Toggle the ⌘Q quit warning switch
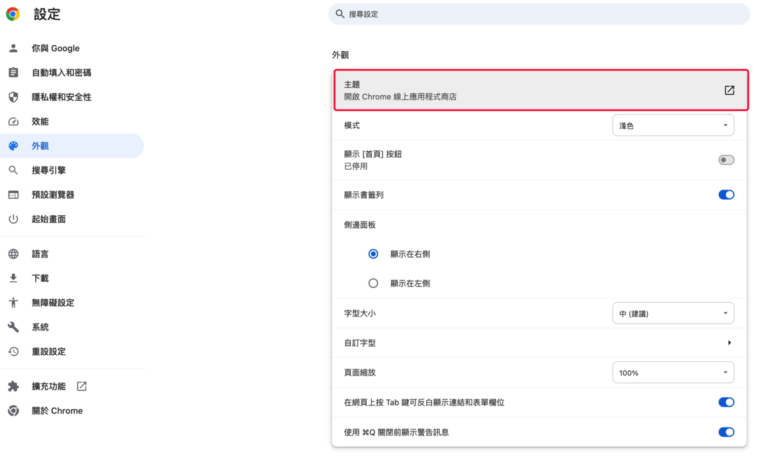Image resolution: width=768 pixels, height=465 pixels. click(726, 432)
